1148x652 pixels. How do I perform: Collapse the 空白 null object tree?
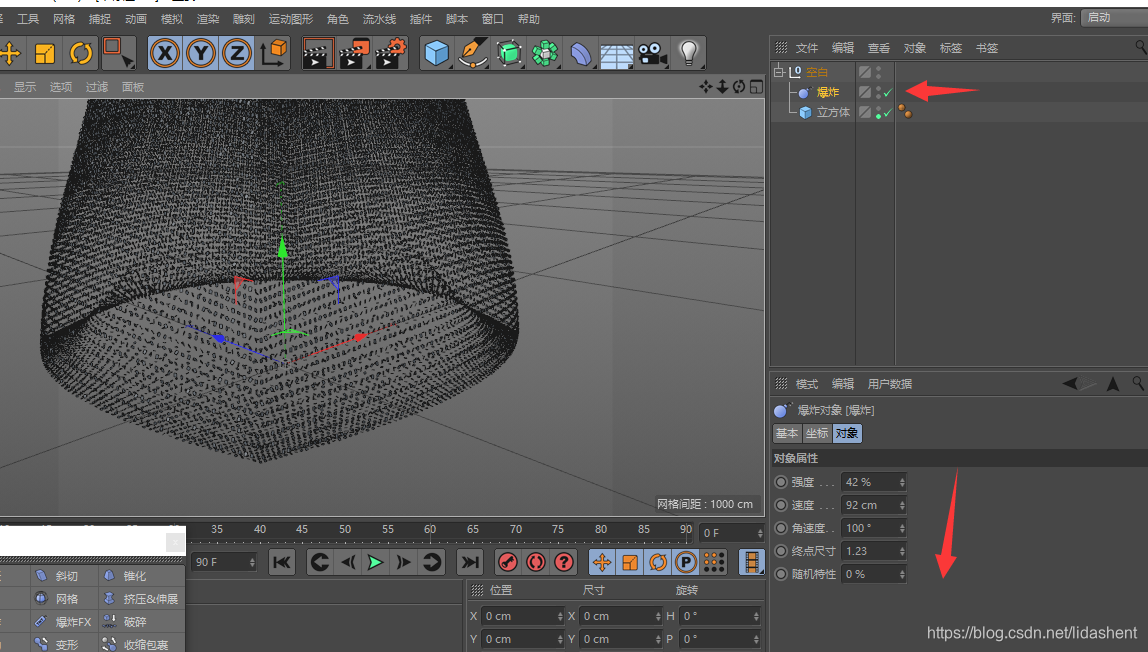coord(780,72)
